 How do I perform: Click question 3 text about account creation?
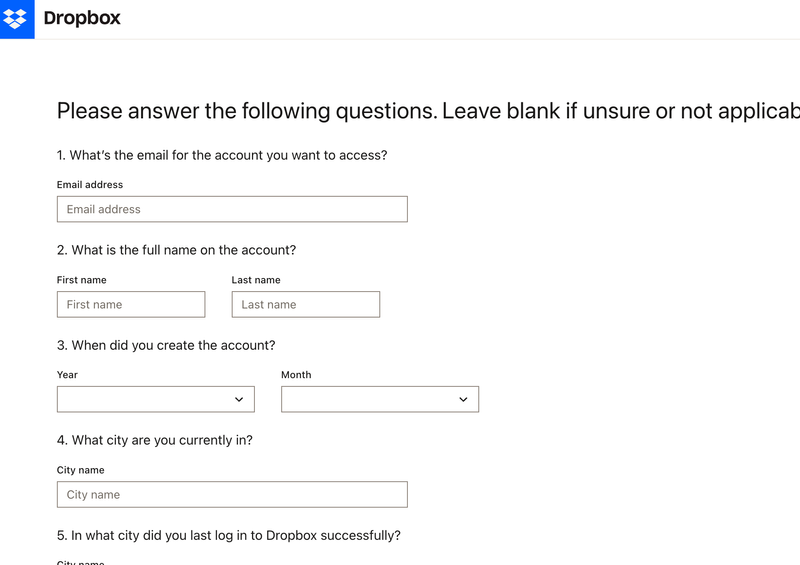[166, 345]
